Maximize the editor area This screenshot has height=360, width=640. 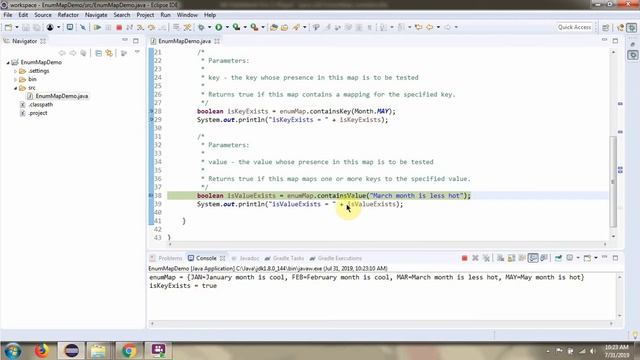(615, 40)
